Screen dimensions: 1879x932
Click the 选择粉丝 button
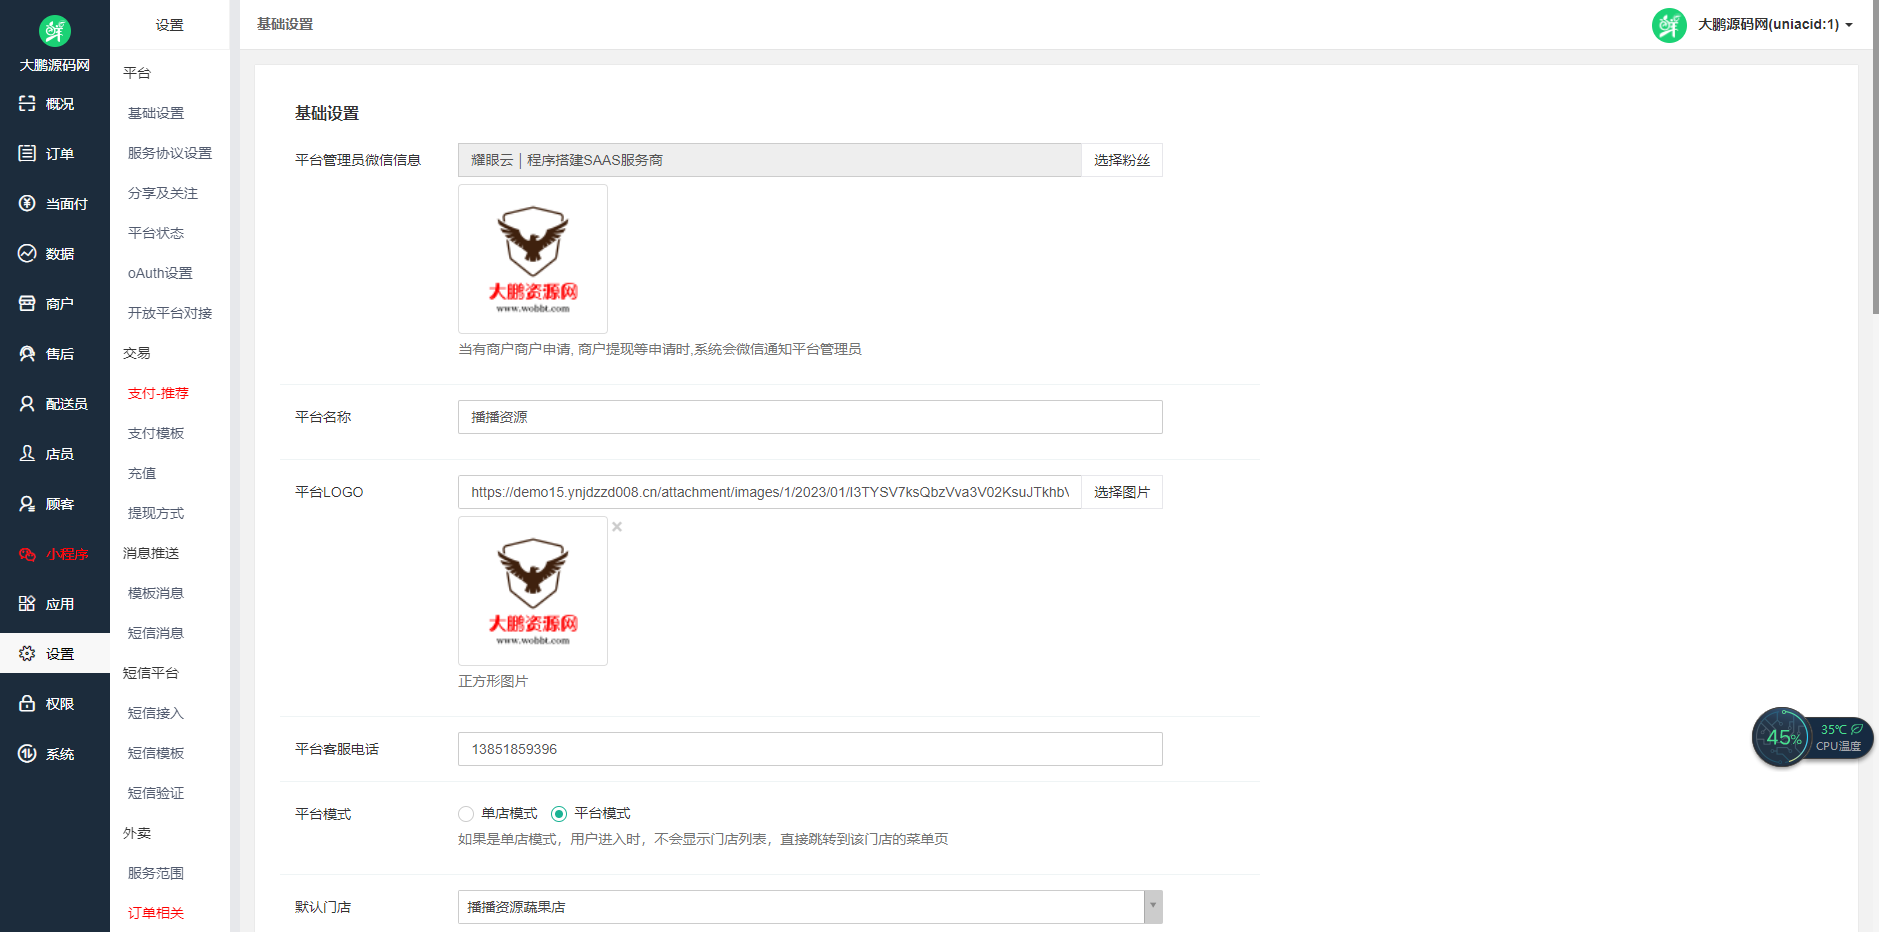1121,159
